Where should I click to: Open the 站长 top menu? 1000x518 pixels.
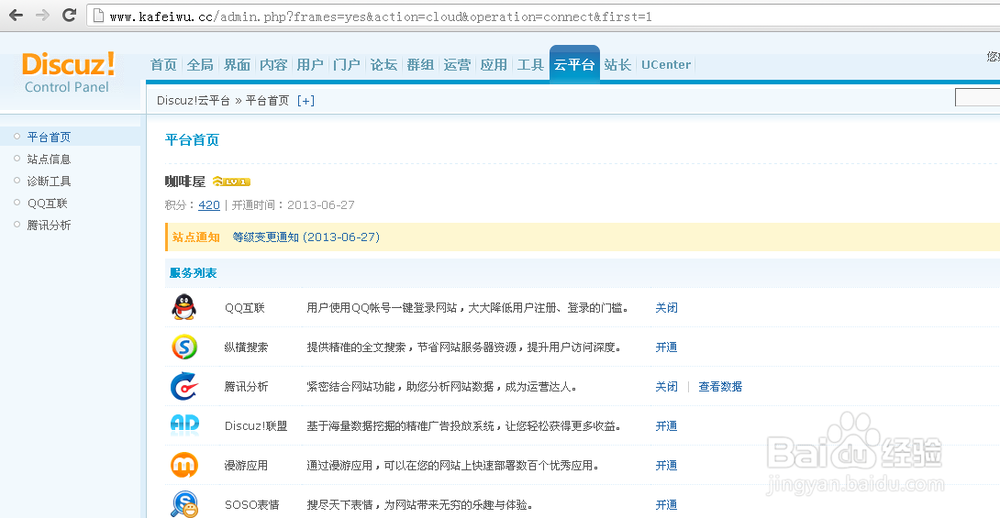click(618, 64)
